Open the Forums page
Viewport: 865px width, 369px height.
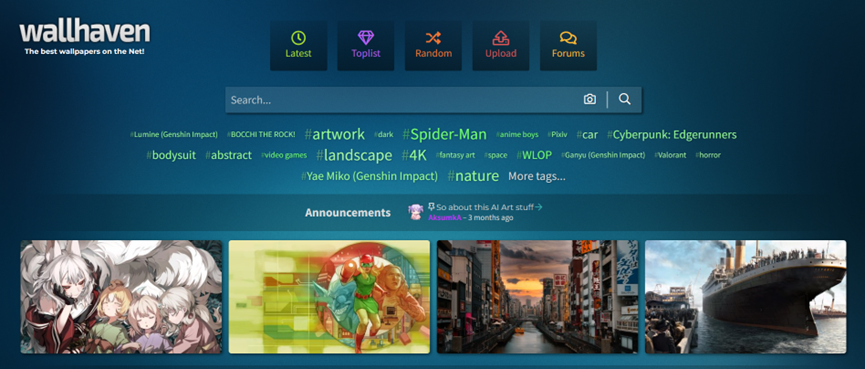pos(568,46)
